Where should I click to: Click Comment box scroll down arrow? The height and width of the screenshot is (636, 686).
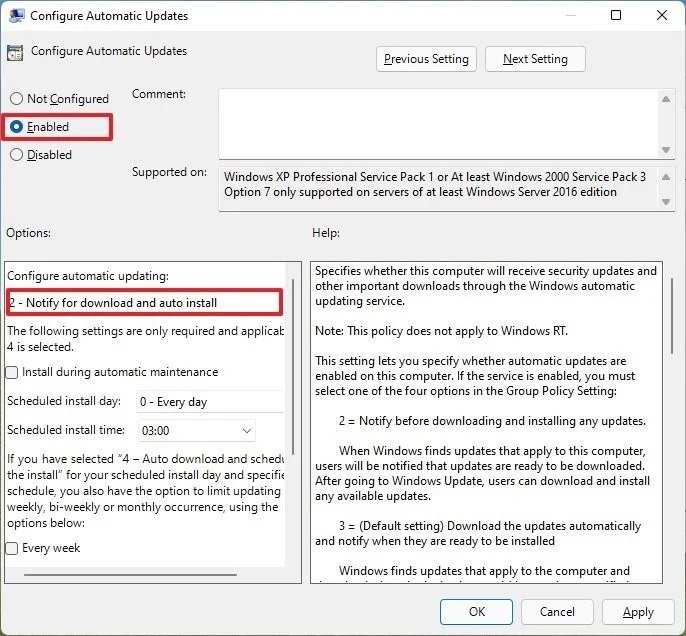point(666,150)
